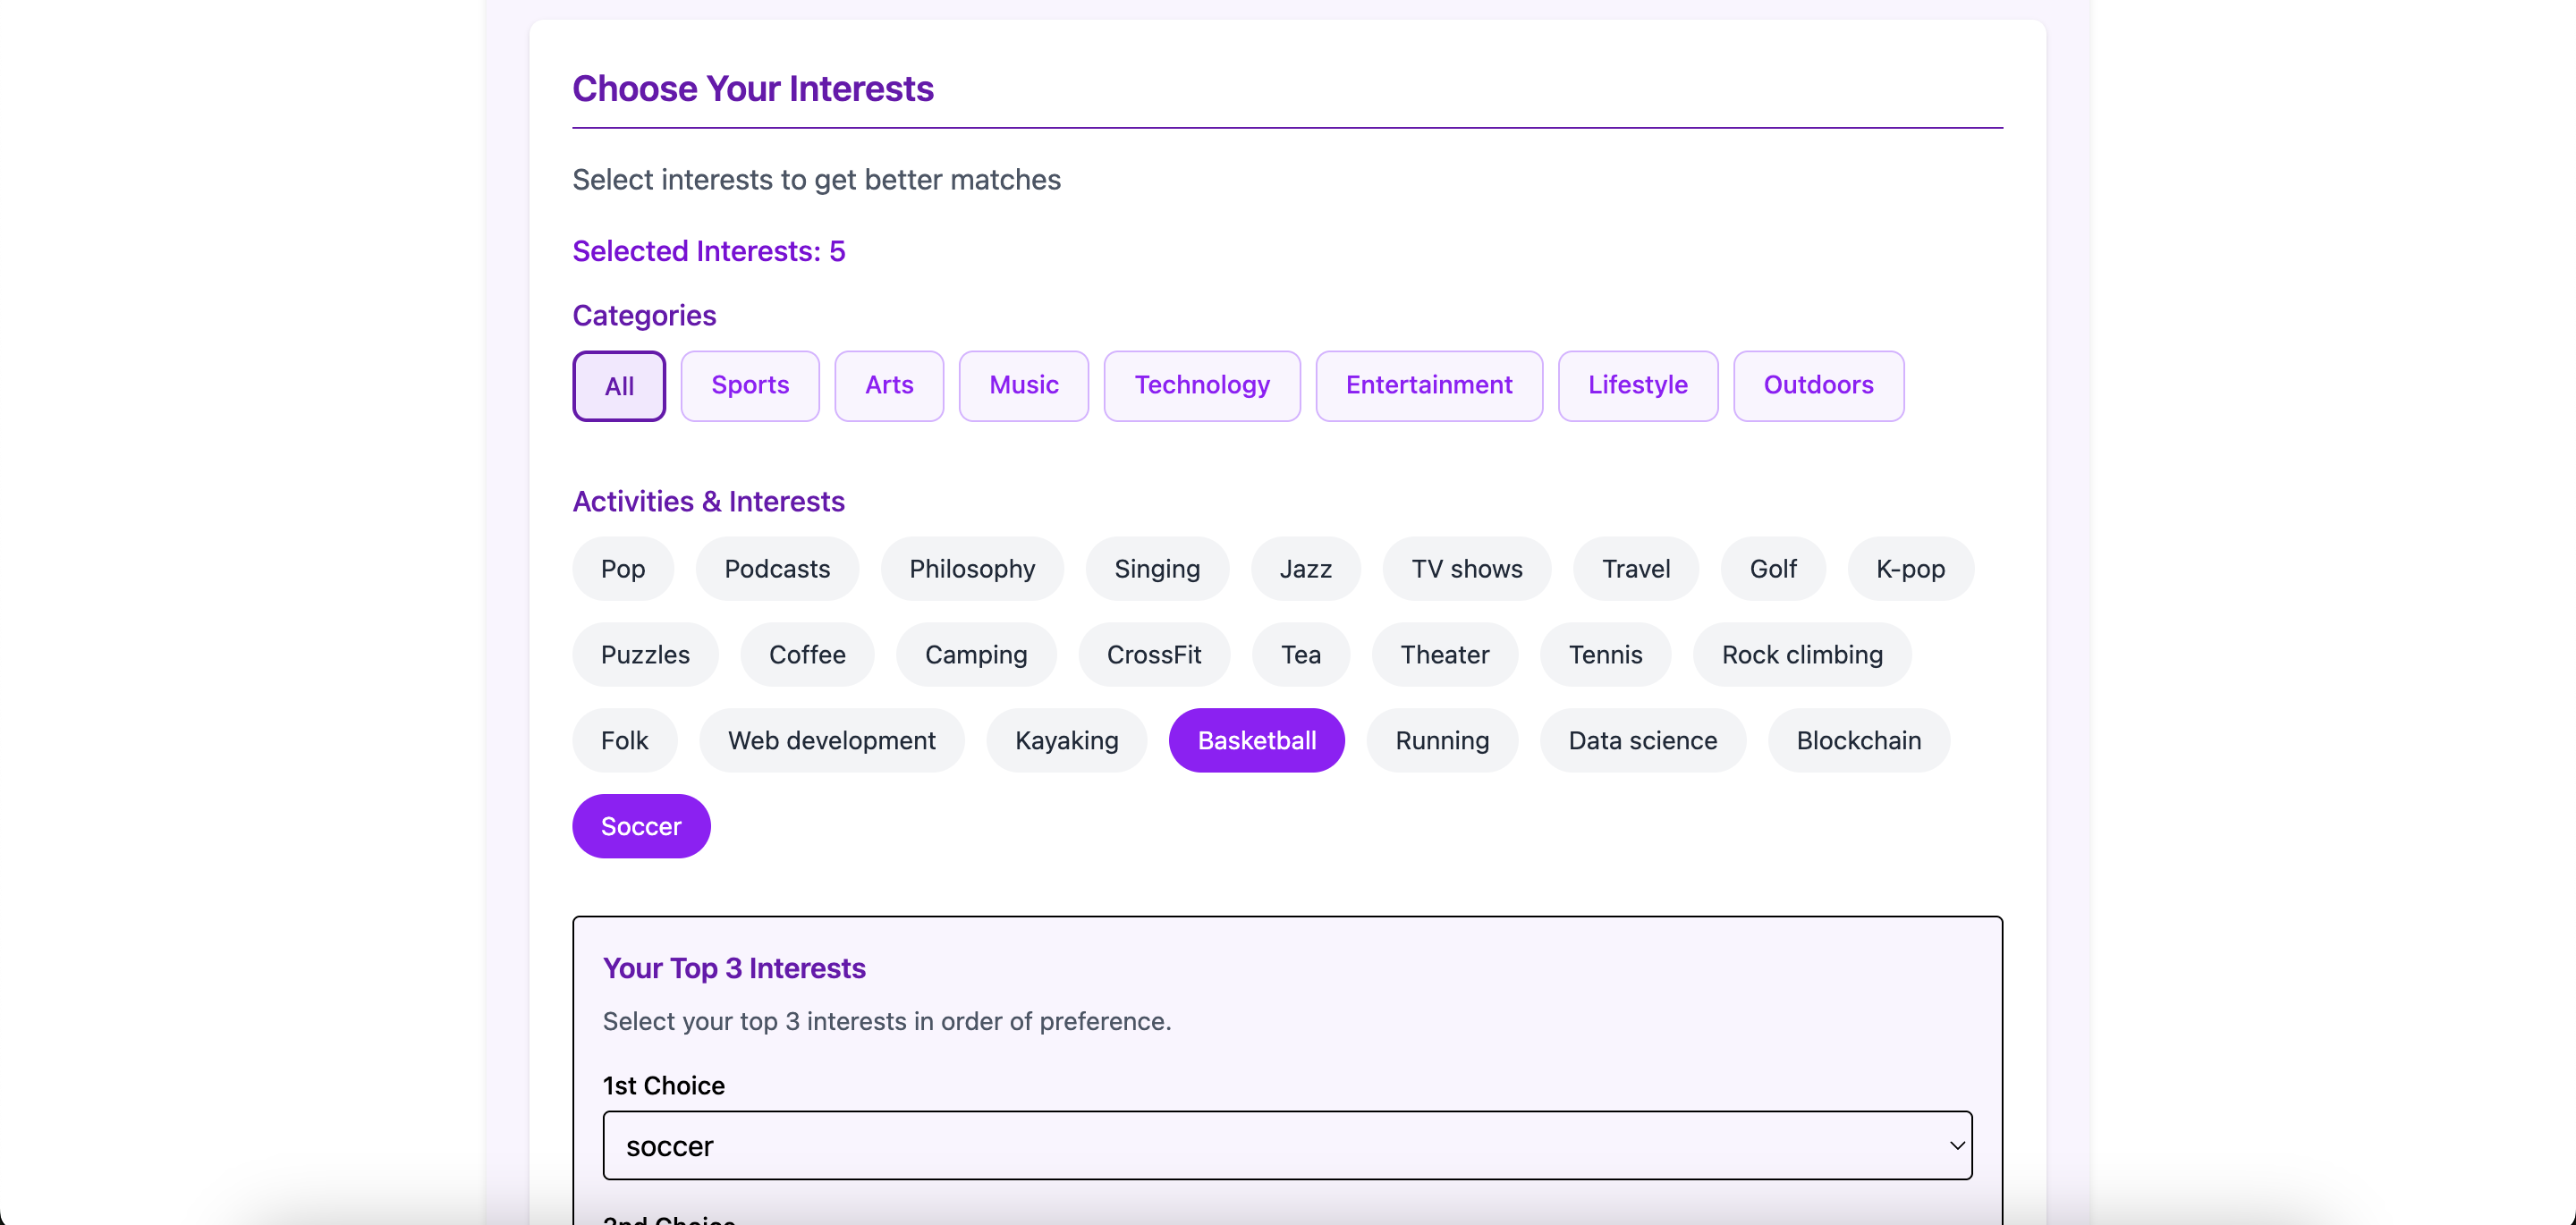The image size is (2576, 1225).
Task: Filter by the Music category
Action: coord(1023,385)
